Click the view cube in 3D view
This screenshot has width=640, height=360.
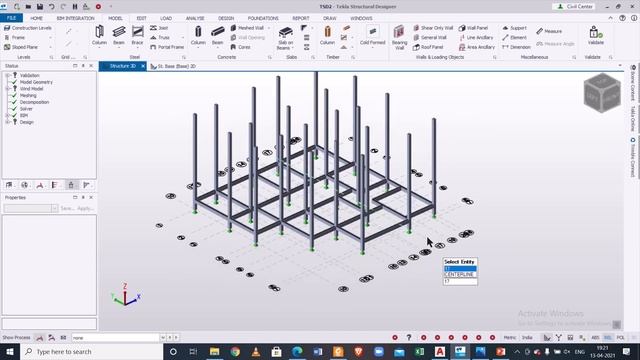[602, 93]
